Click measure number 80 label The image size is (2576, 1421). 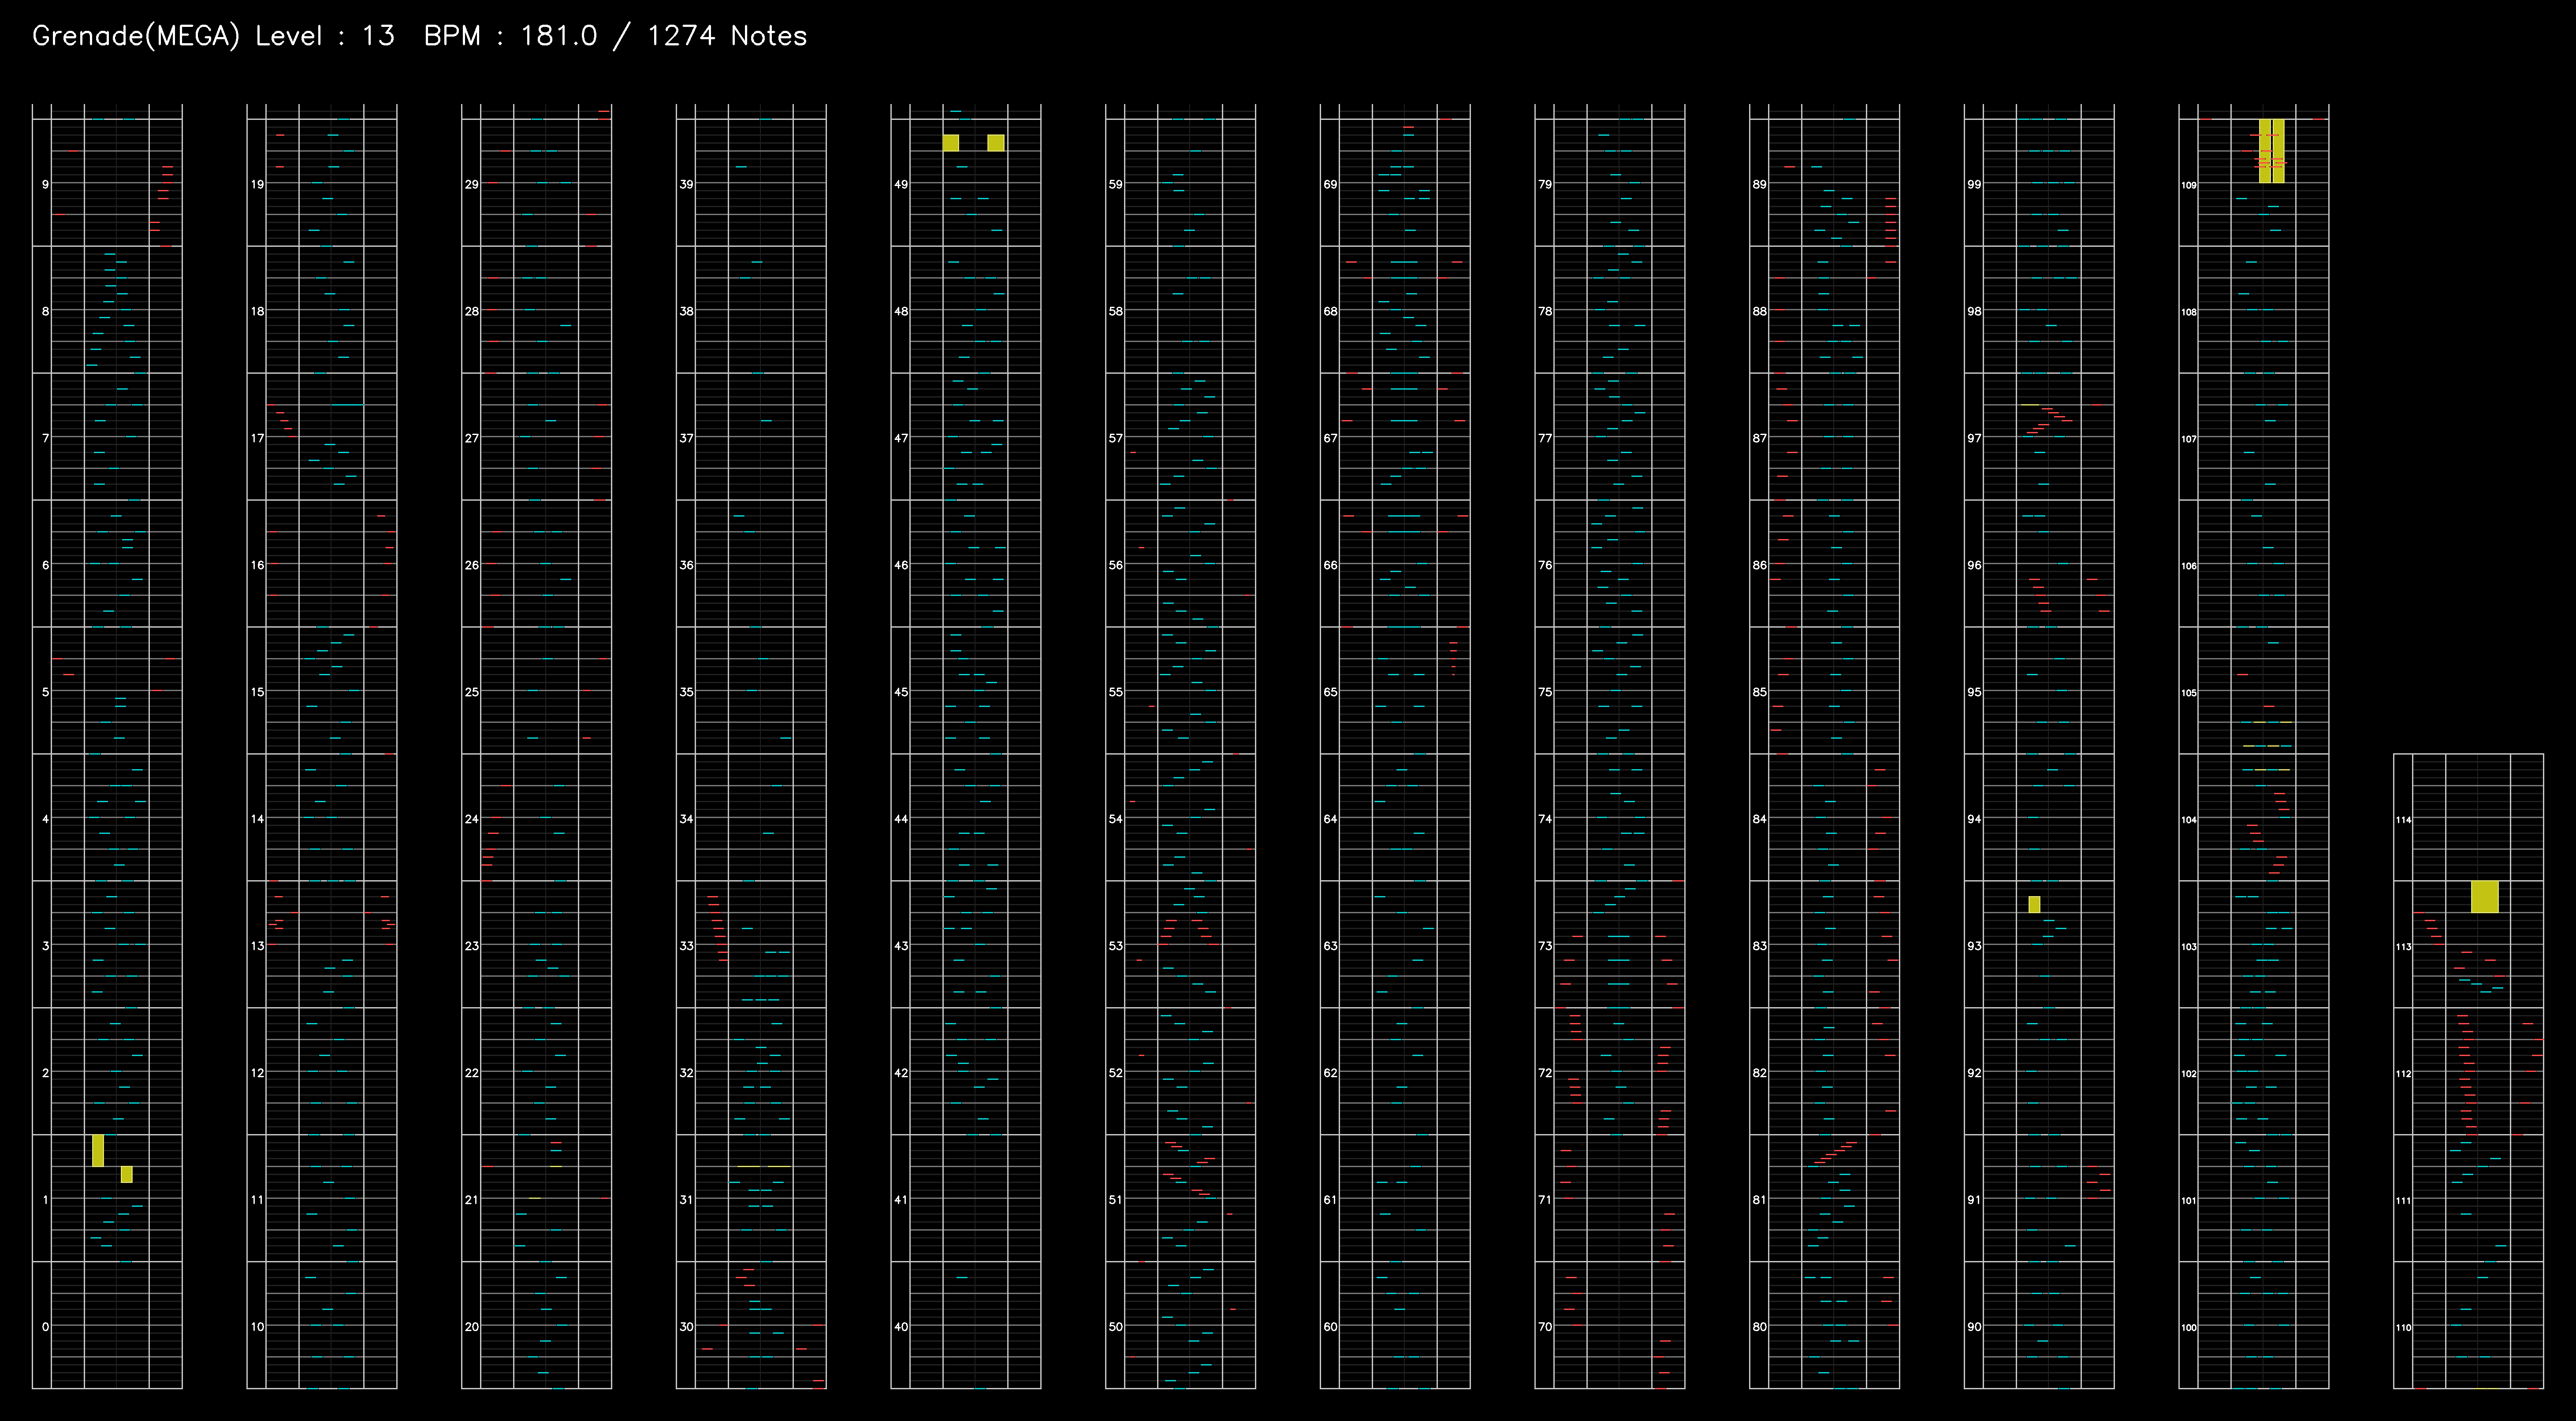click(1760, 1327)
